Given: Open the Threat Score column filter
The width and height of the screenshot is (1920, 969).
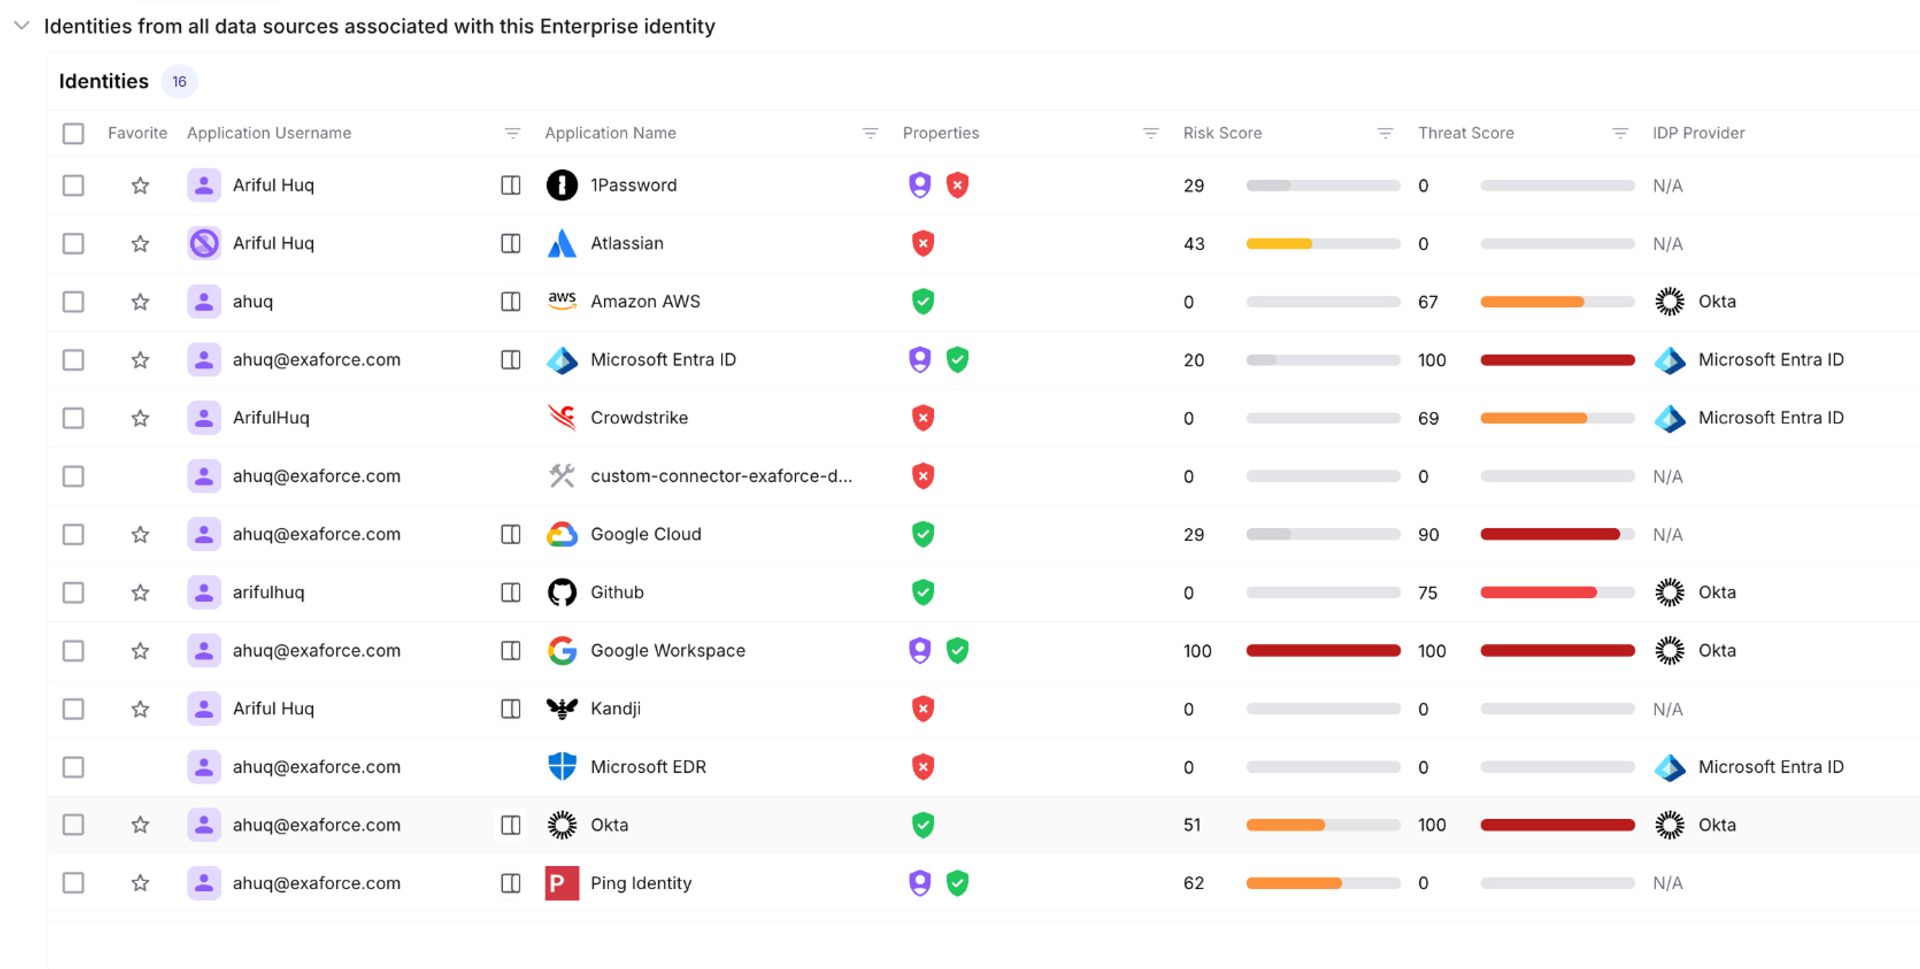Looking at the screenshot, I should pyautogui.click(x=1620, y=133).
